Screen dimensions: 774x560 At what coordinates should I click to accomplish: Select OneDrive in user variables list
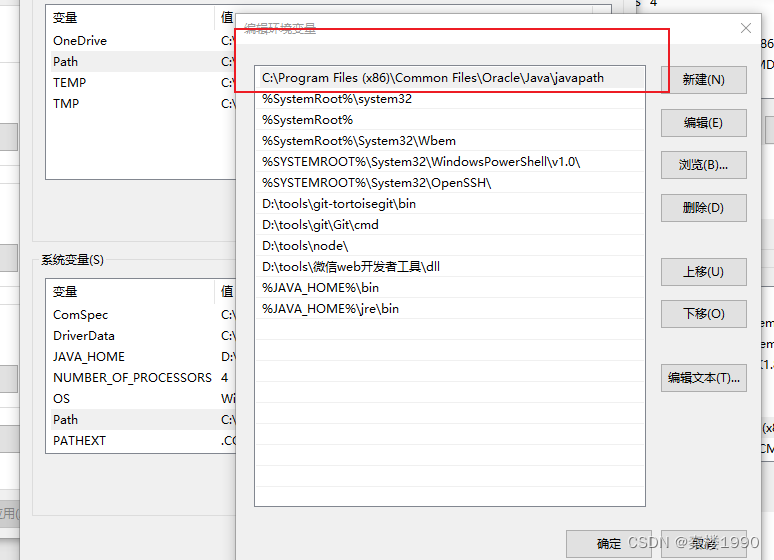pyautogui.click(x=141, y=40)
